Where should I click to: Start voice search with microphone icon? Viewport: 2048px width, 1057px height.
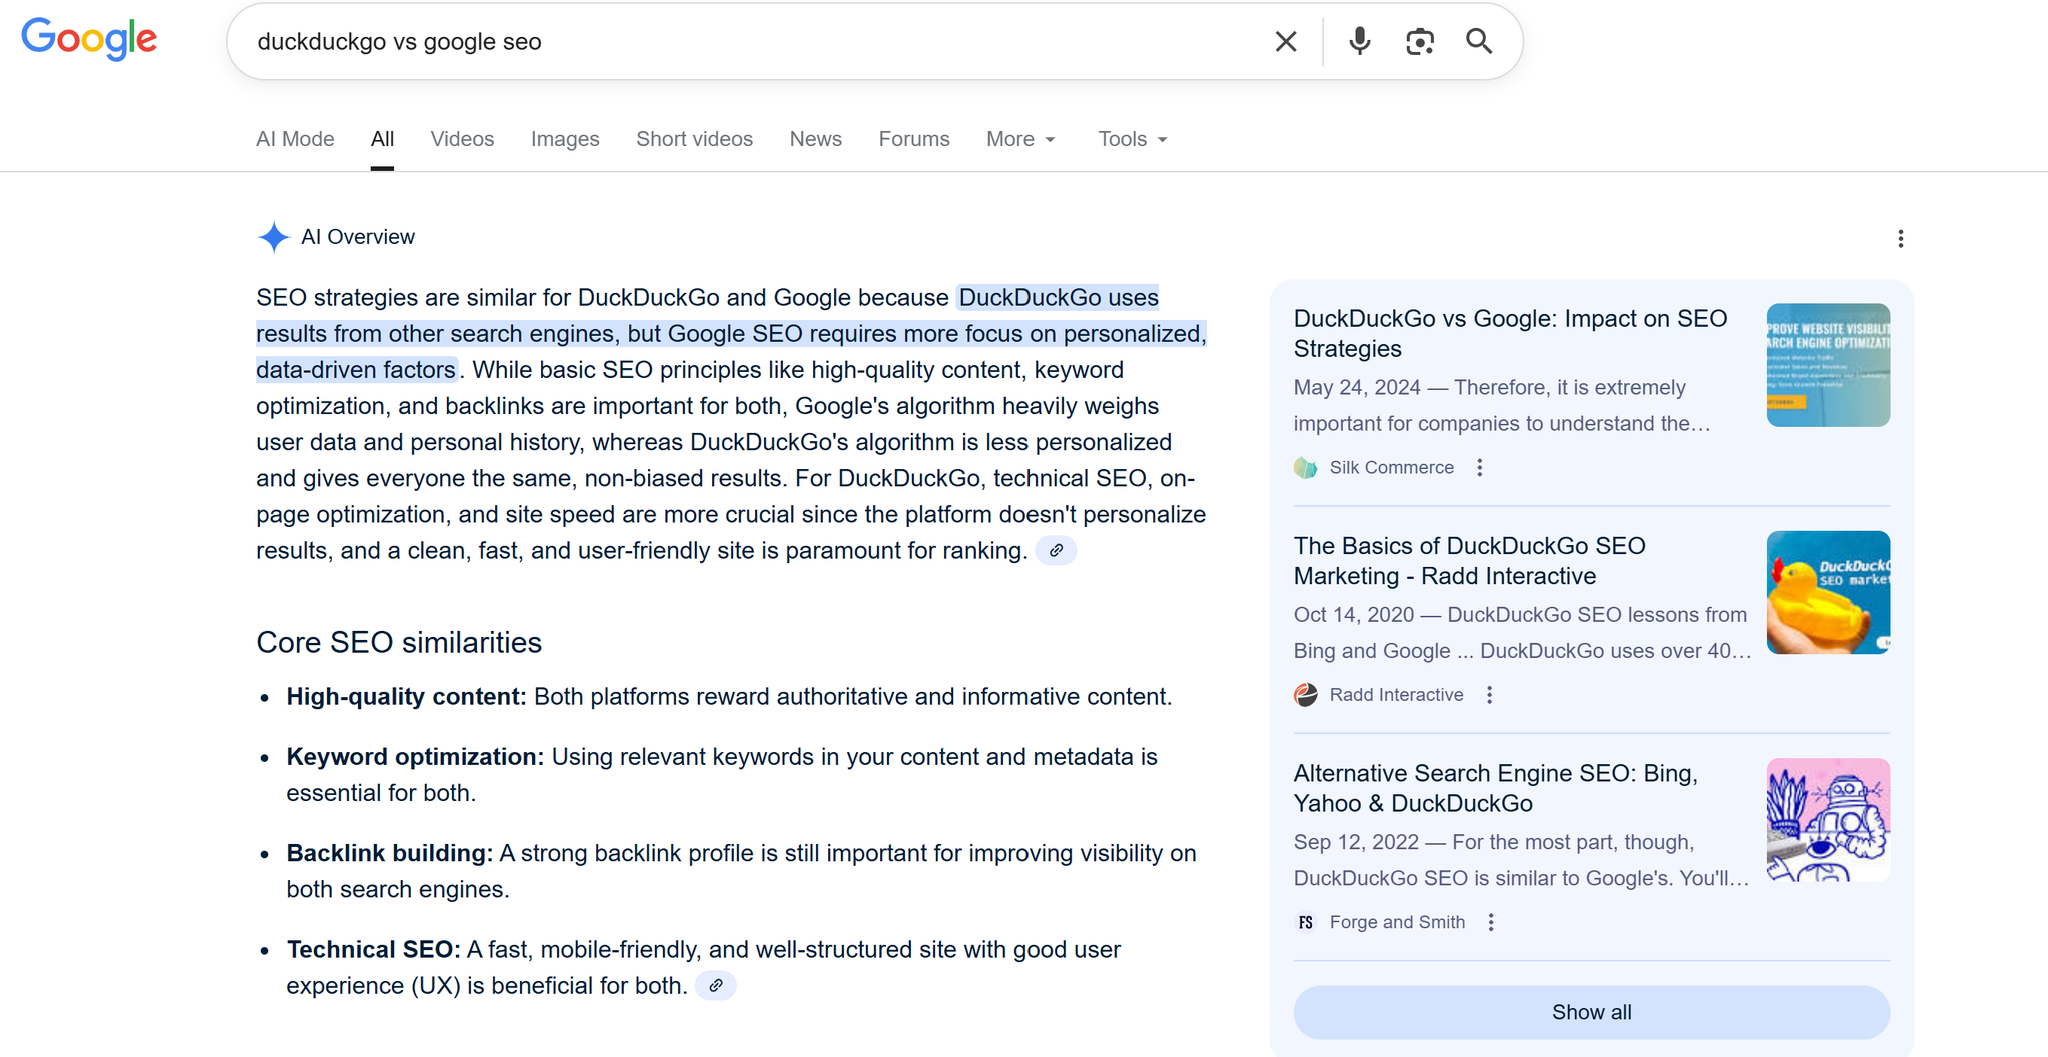(1359, 41)
